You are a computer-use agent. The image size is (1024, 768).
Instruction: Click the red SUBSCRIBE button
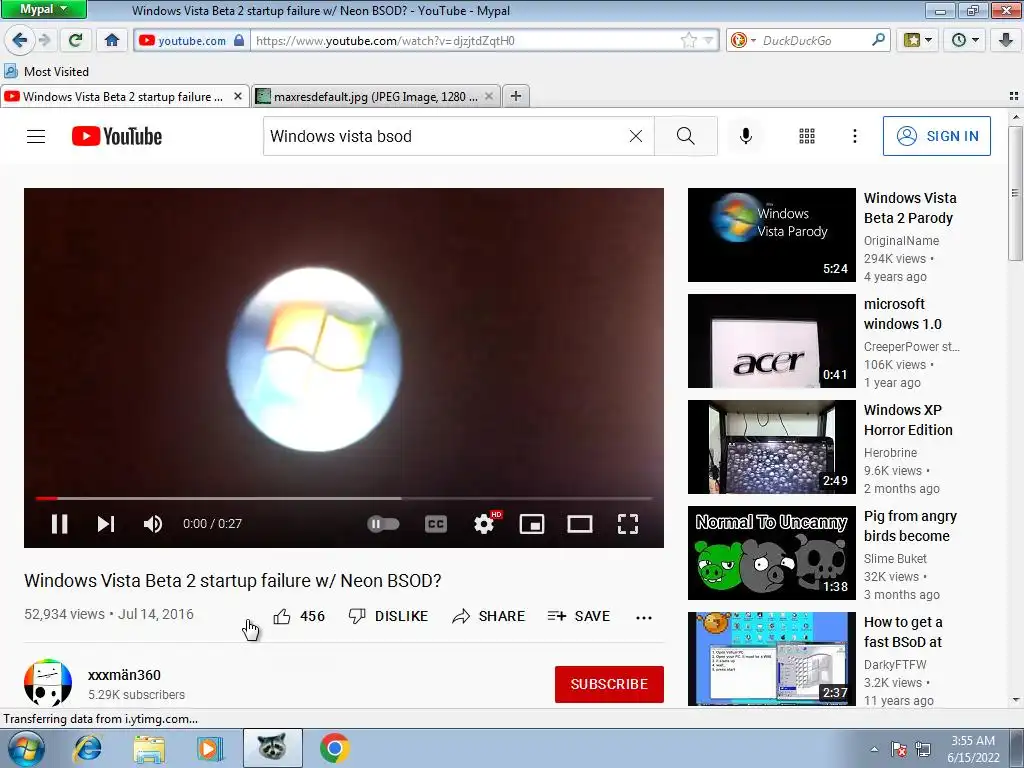point(609,684)
